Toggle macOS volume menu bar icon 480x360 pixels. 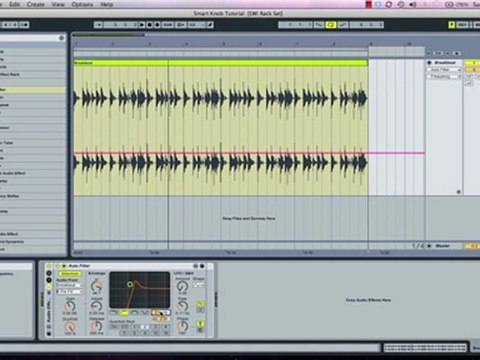click(413, 4)
